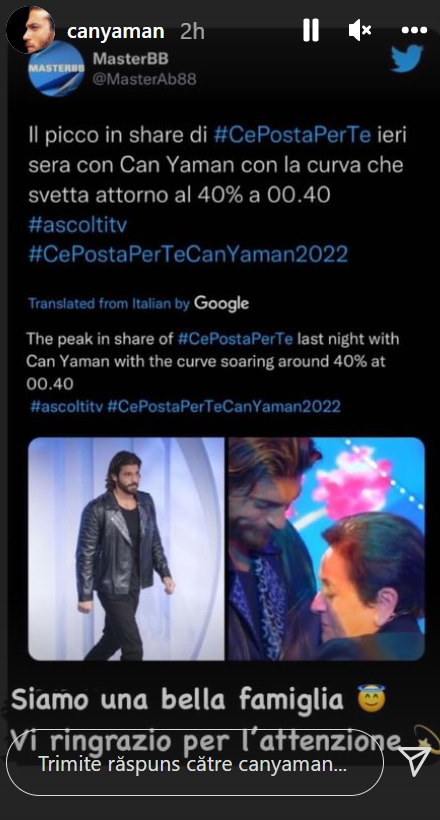The width and height of the screenshot is (440, 820).
Task: Pause the story with the pause icon
Action: tap(311, 31)
